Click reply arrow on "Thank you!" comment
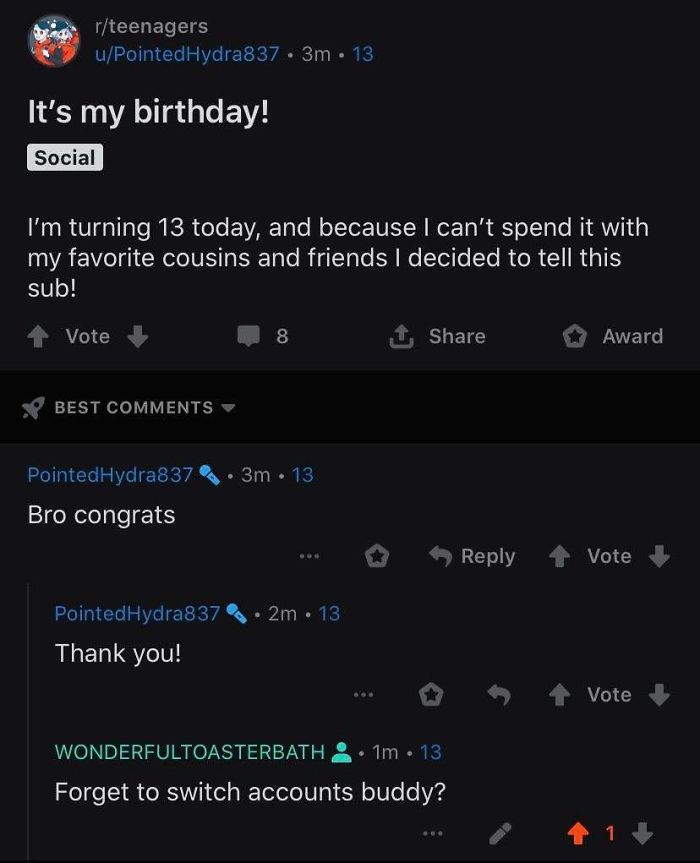The height and width of the screenshot is (863, 700). [x=499, y=695]
